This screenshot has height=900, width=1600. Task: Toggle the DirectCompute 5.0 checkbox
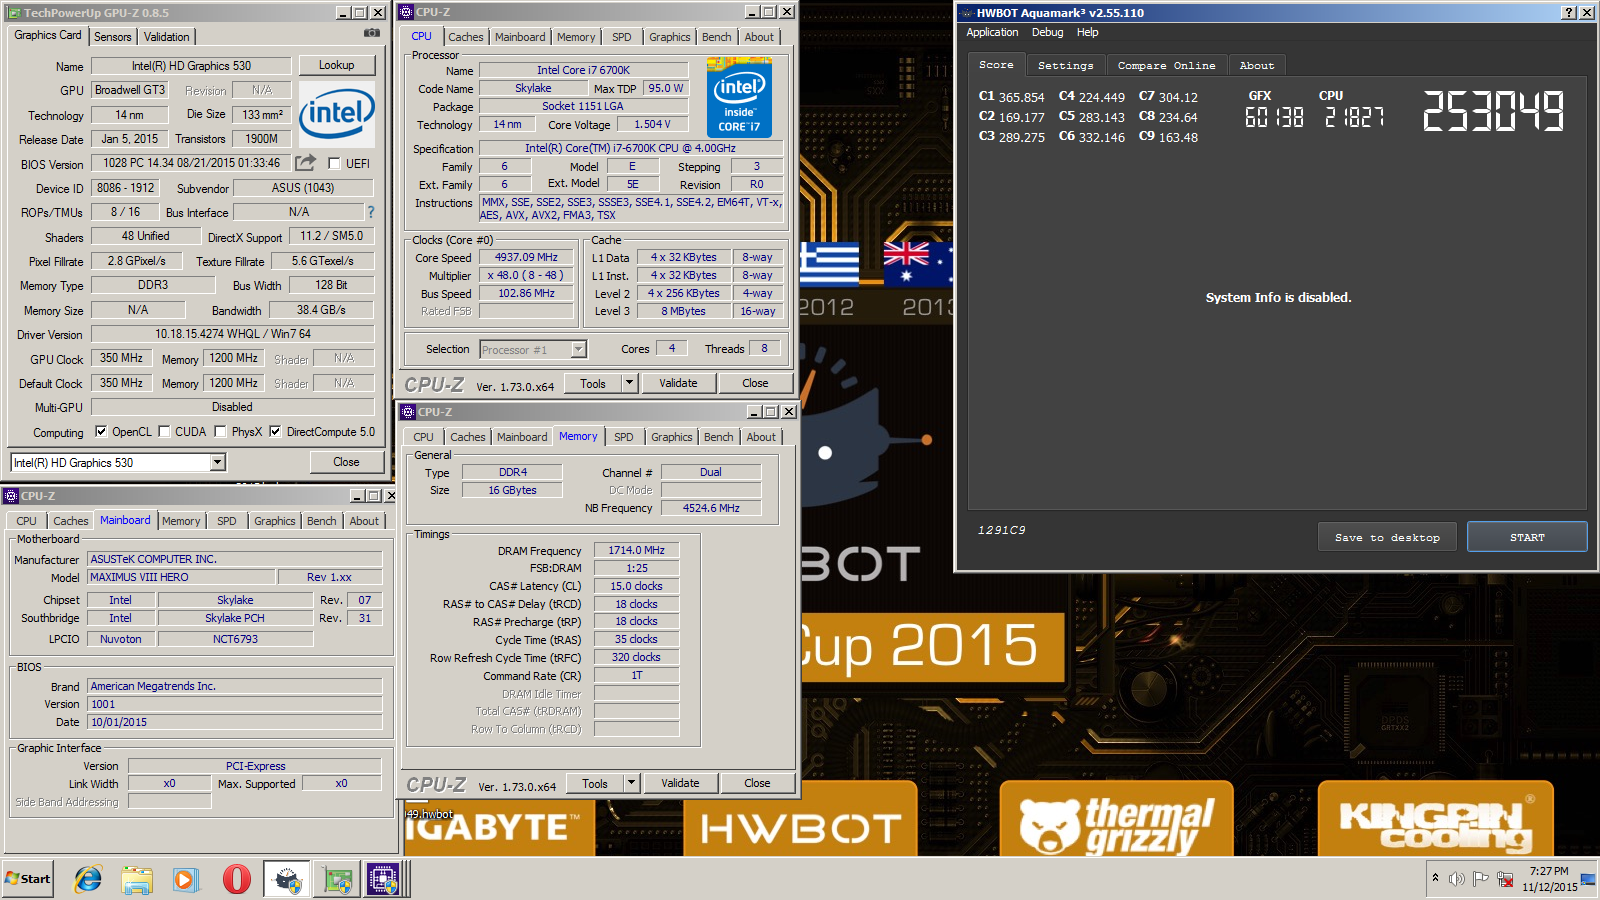click(x=275, y=432)
